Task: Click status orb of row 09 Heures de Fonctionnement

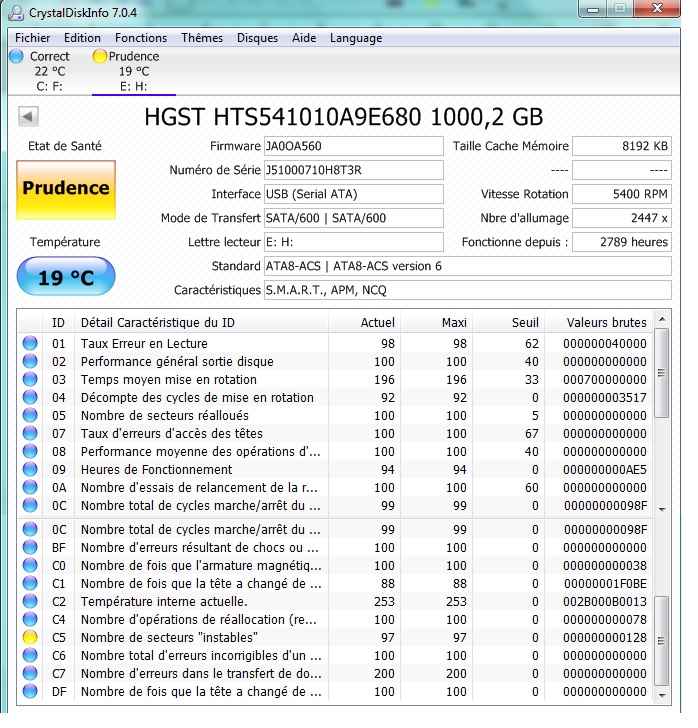Action: pos(30,469)
